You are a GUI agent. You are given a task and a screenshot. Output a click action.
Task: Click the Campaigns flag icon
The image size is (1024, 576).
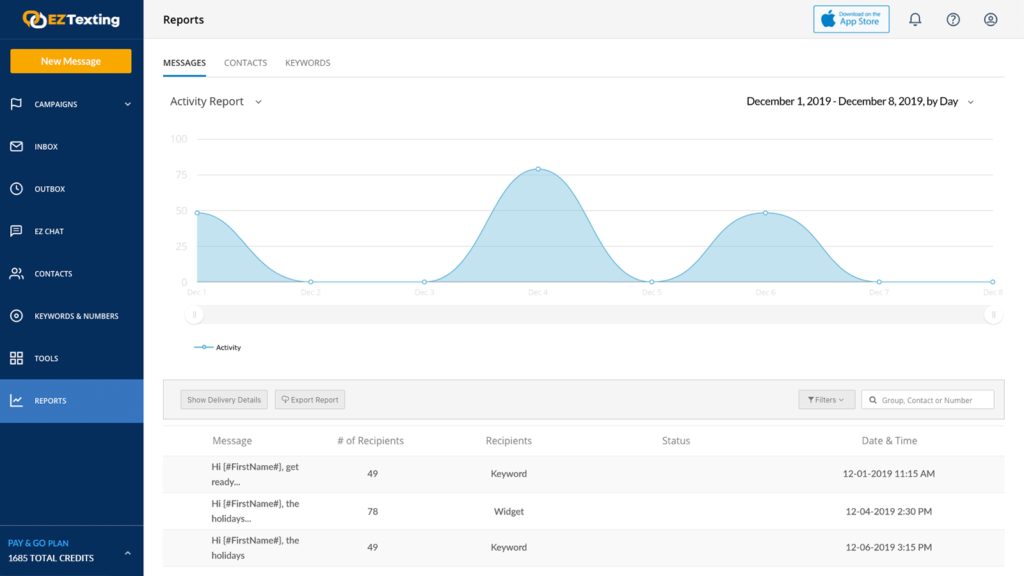coord(16,104)
